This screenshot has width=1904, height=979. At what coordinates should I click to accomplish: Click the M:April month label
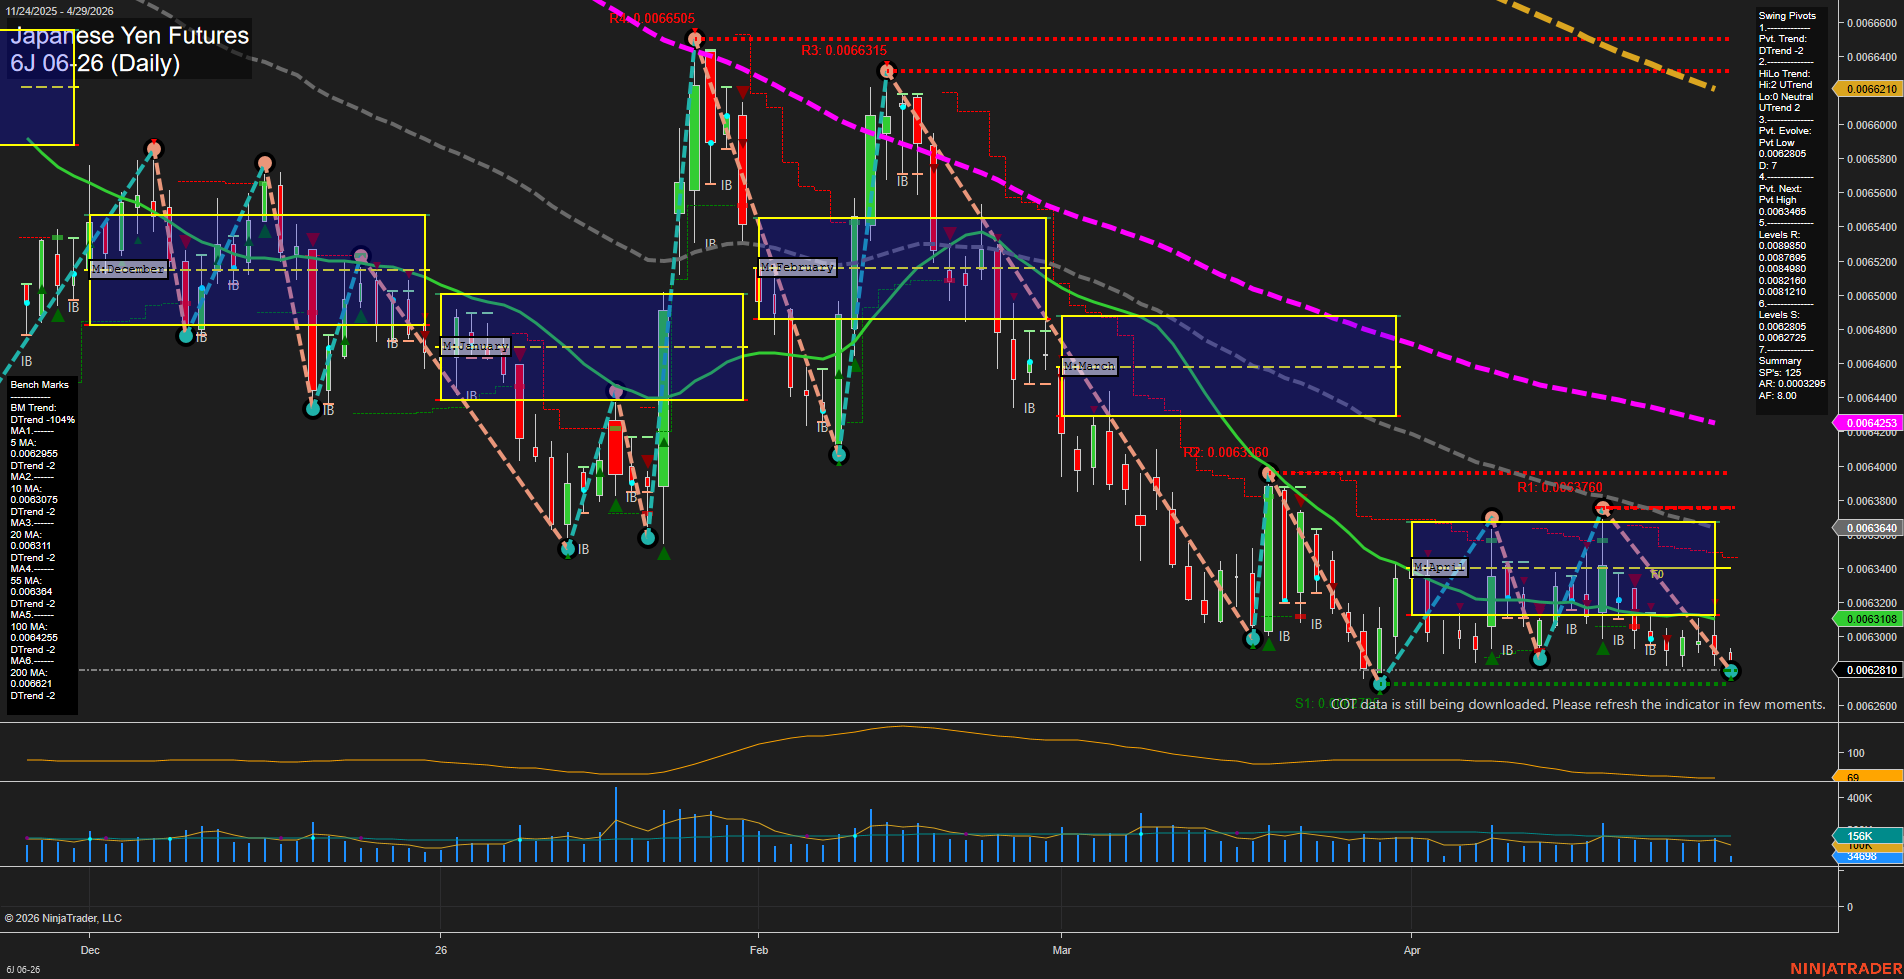click(1438, 567)
